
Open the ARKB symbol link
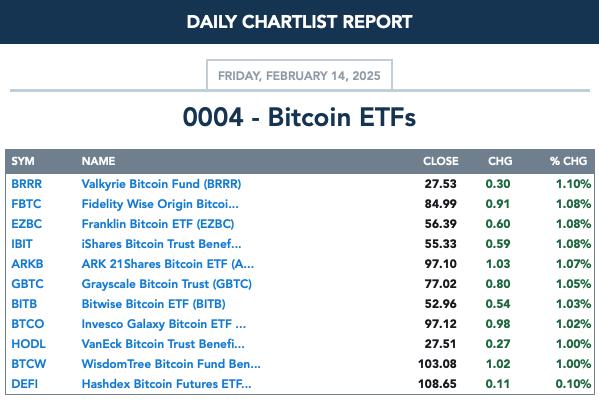27,264
